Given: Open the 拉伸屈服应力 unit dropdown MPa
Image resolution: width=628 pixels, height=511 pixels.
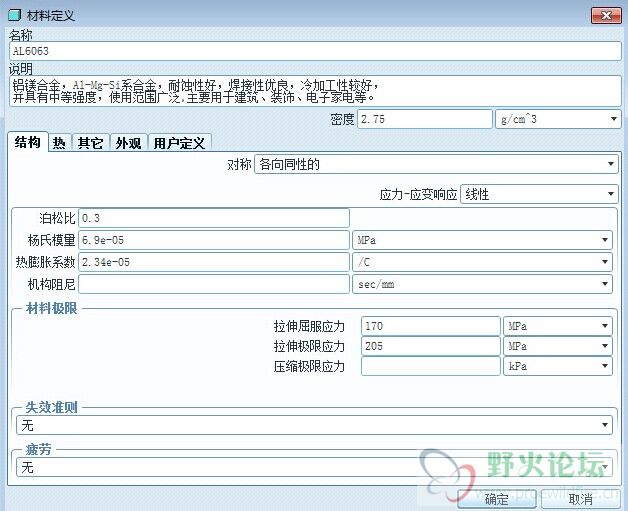Looking at the screenshot, I should click(558, 326).
